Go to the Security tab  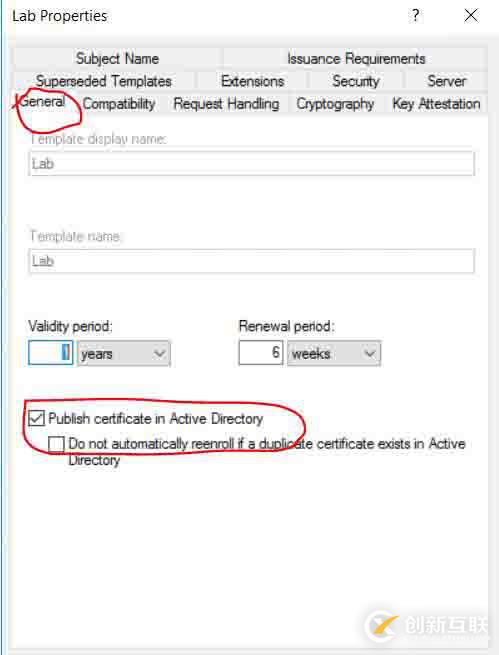356,81
